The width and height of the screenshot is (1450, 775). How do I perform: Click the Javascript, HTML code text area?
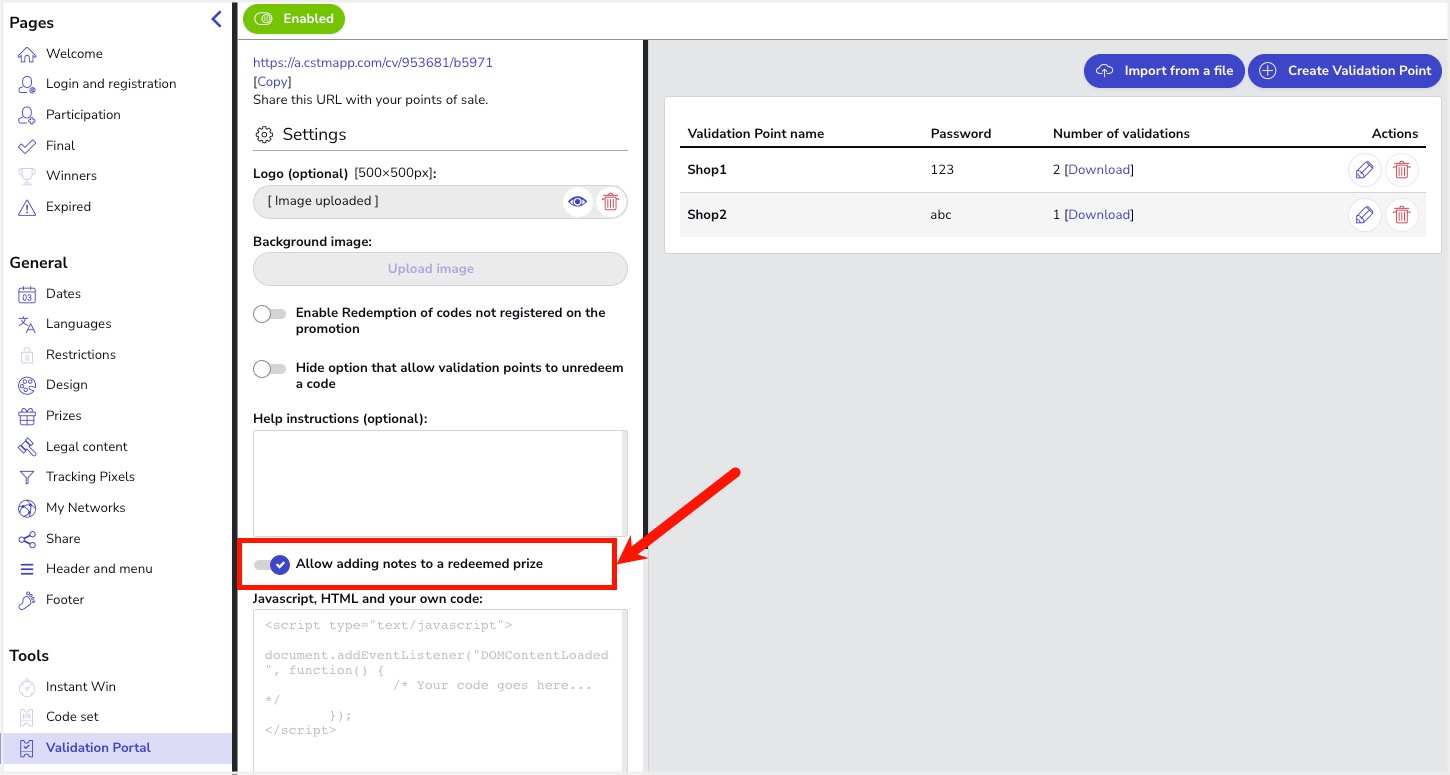click(440, 690)
